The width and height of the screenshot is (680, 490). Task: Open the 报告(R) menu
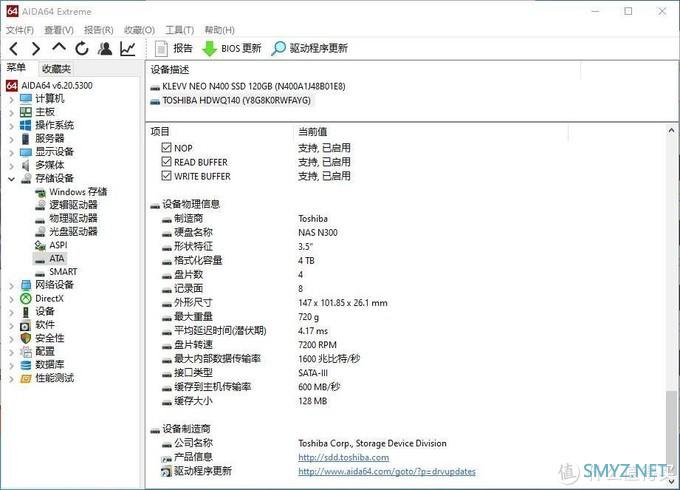(x=98, y=30)
